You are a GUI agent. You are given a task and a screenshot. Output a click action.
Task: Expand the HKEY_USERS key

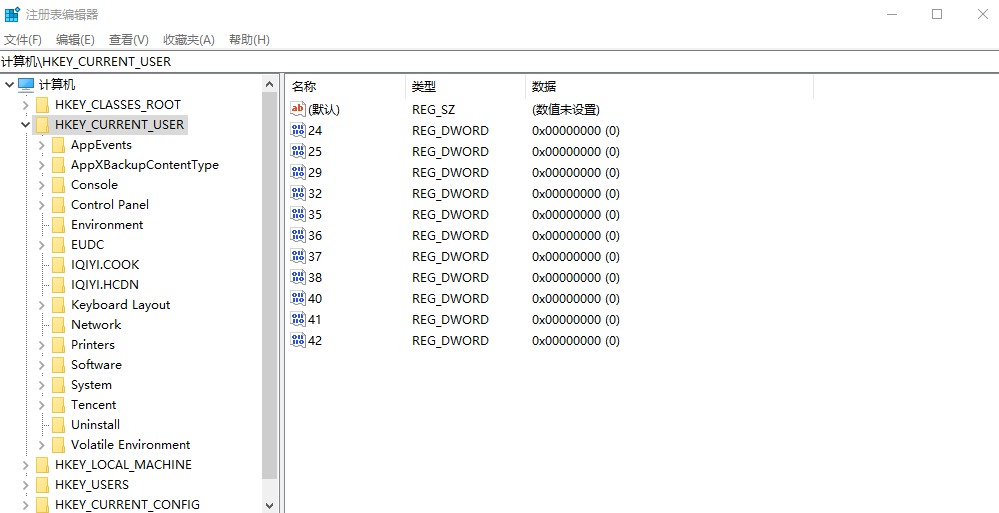25,486
